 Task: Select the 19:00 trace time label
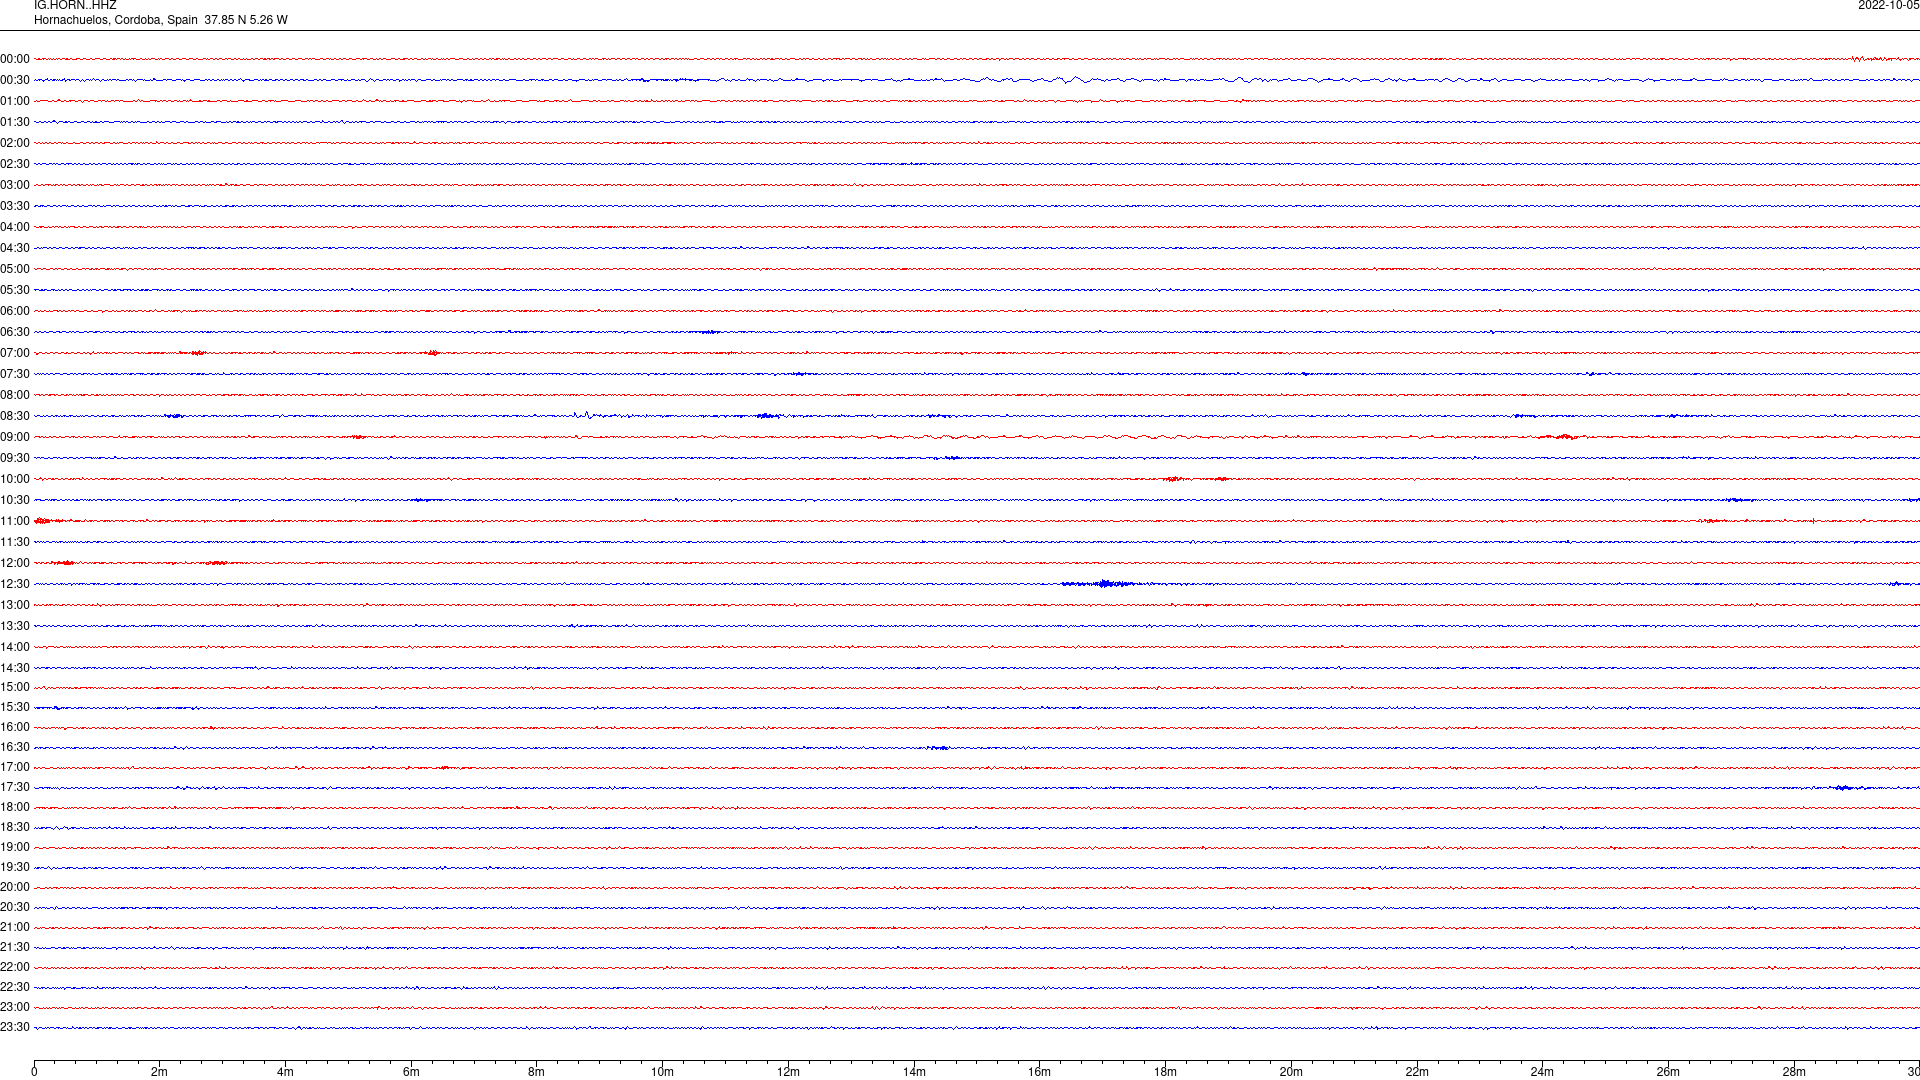pyautogui.click(x=15, y=847)
